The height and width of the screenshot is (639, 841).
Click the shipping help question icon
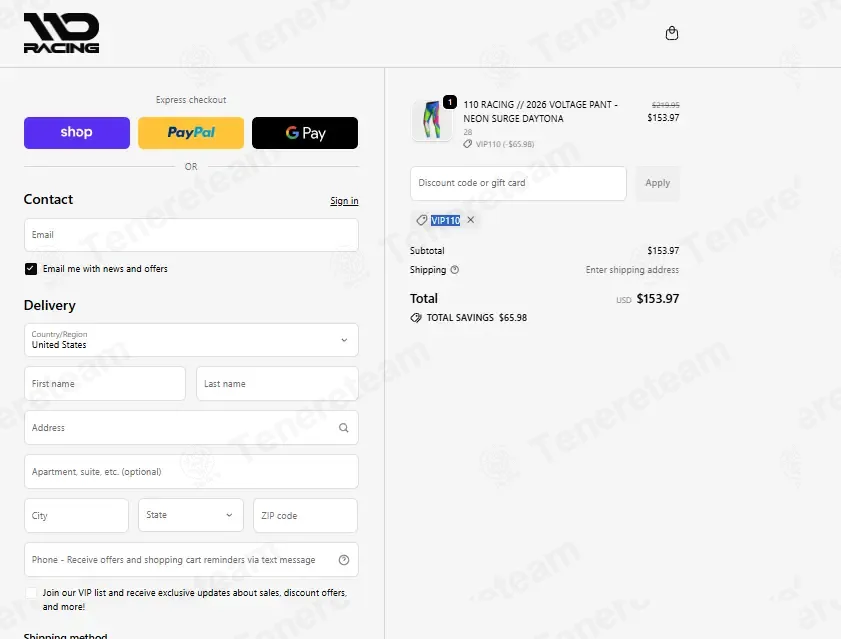pyautogui.click(x=455, y=270)
